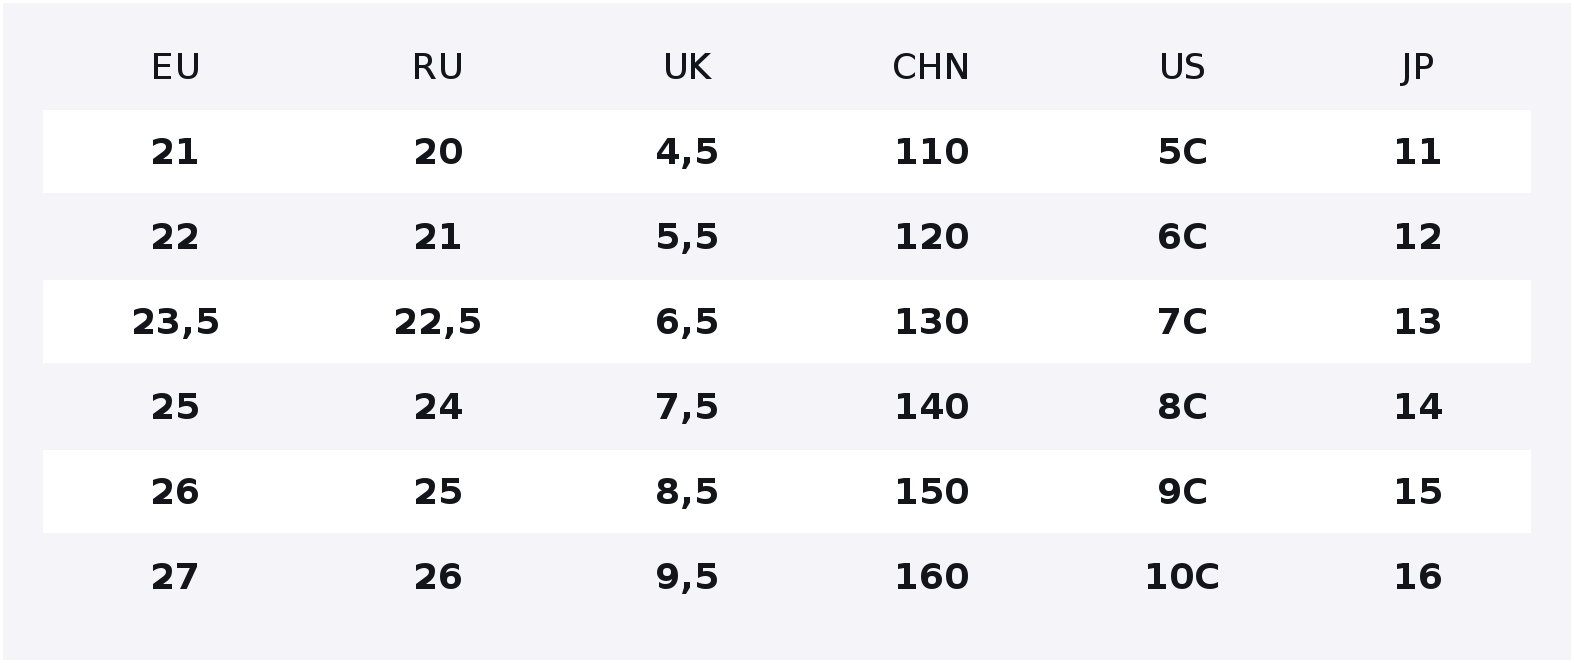This screenshot has height=663, width=1574.
Task: Click the CHN column header
Action: [x=931, y=67]
